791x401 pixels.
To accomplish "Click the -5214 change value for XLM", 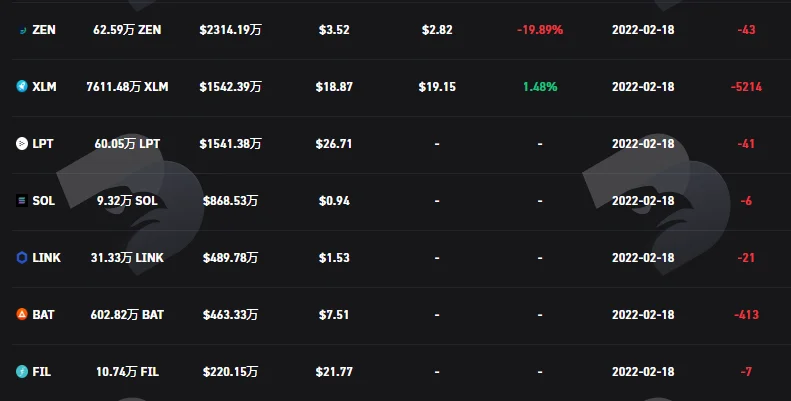I will point(746,87).
